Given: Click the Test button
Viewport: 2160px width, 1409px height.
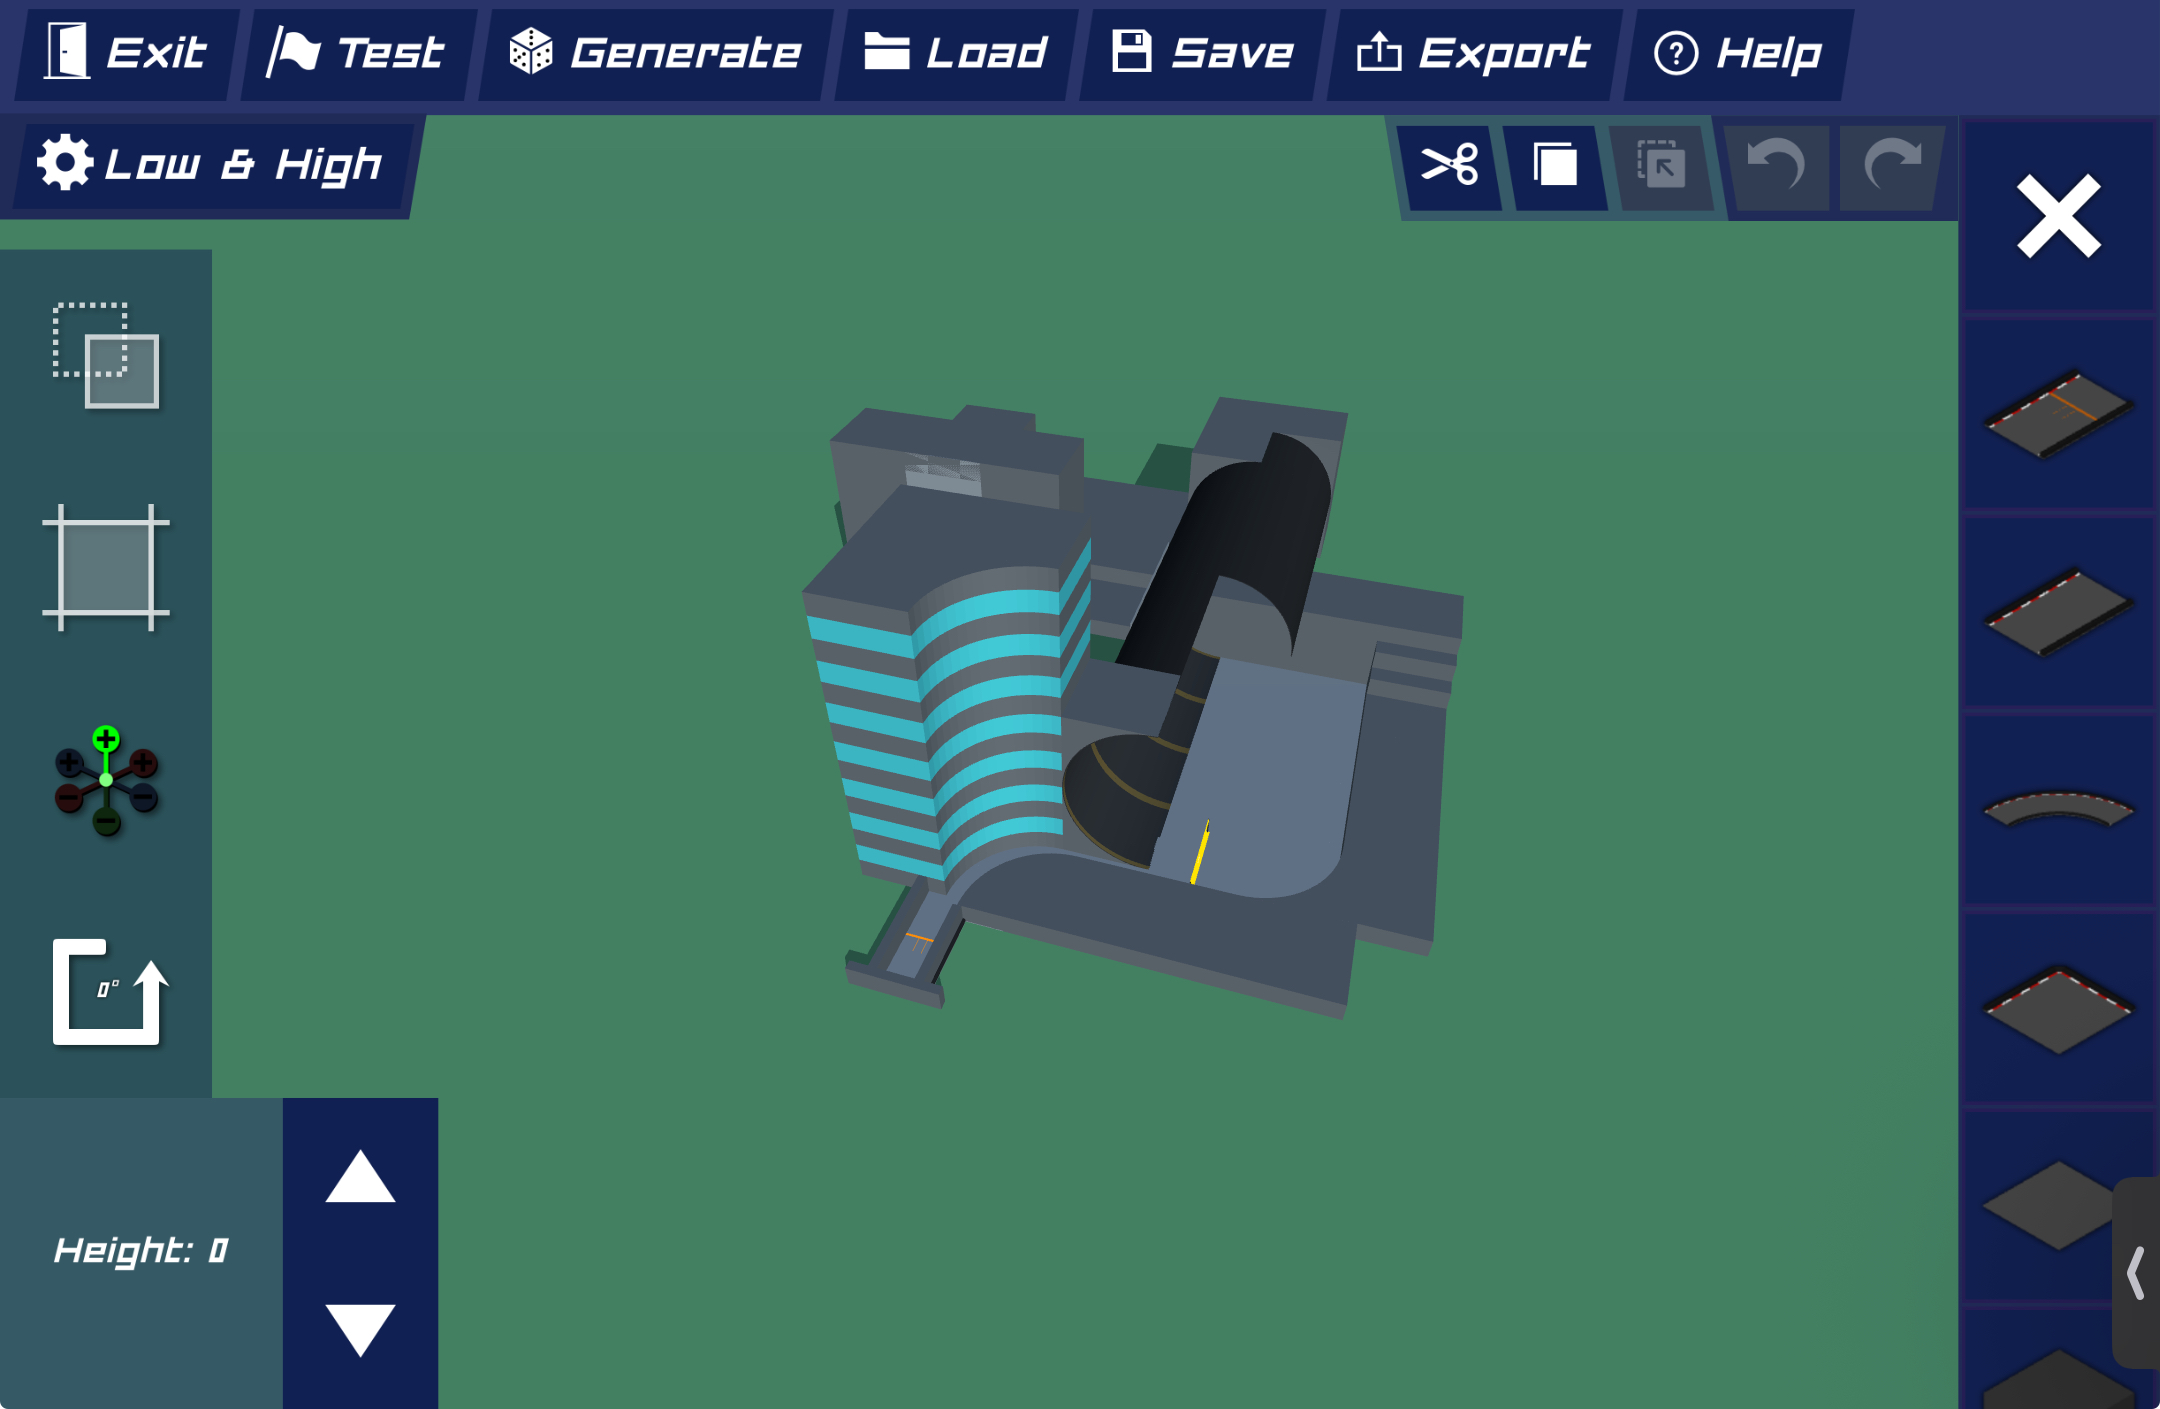Looking at the screenshot, I should click(356, 53).
